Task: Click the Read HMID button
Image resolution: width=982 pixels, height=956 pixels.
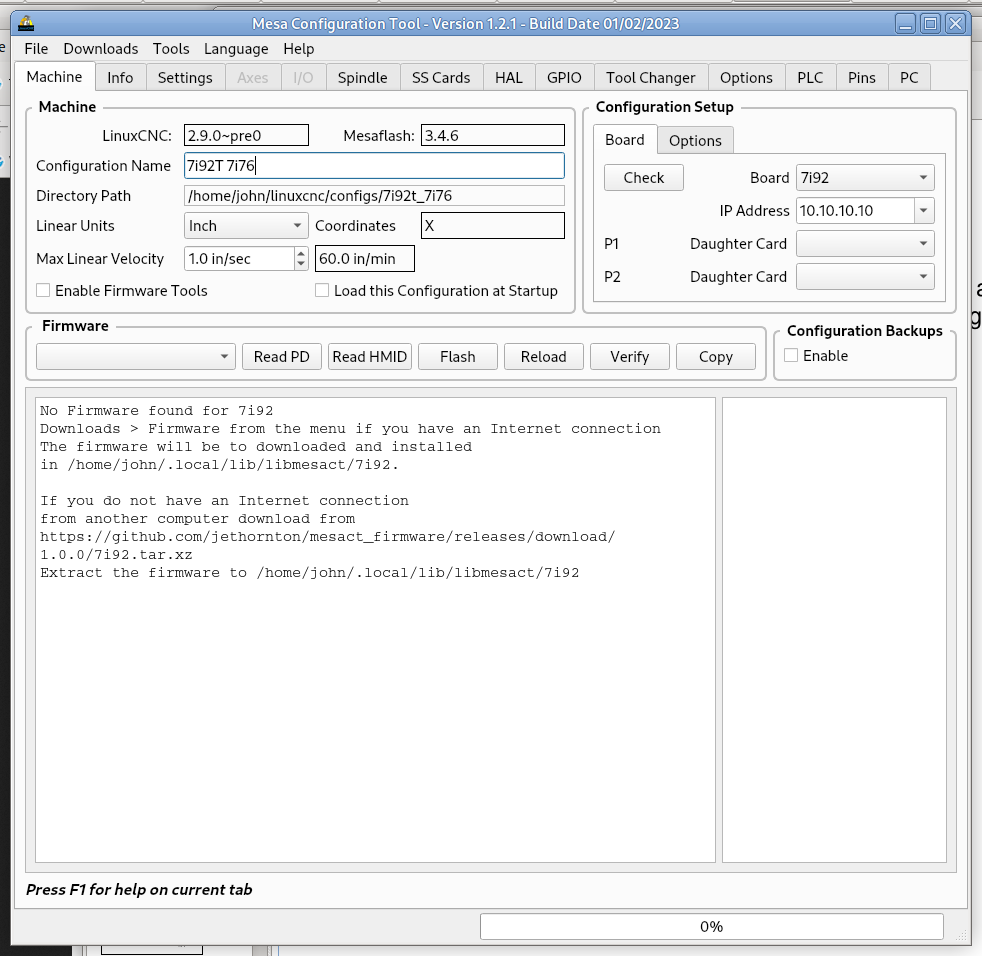Action: [370, 356]
